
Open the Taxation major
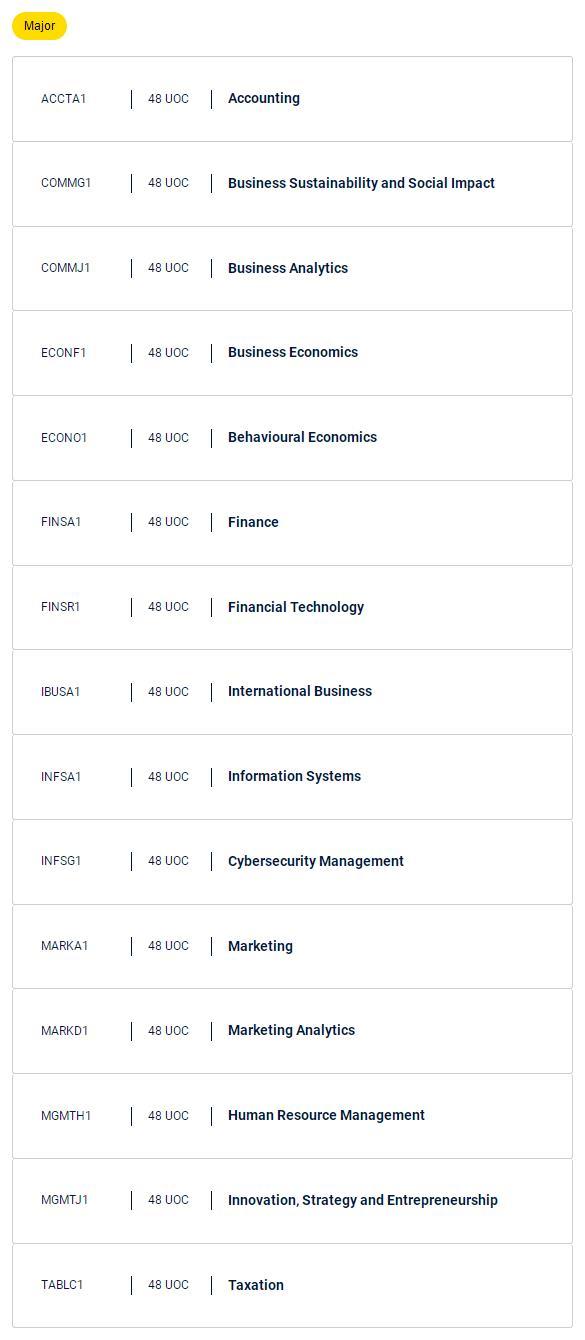(292, 1285)
